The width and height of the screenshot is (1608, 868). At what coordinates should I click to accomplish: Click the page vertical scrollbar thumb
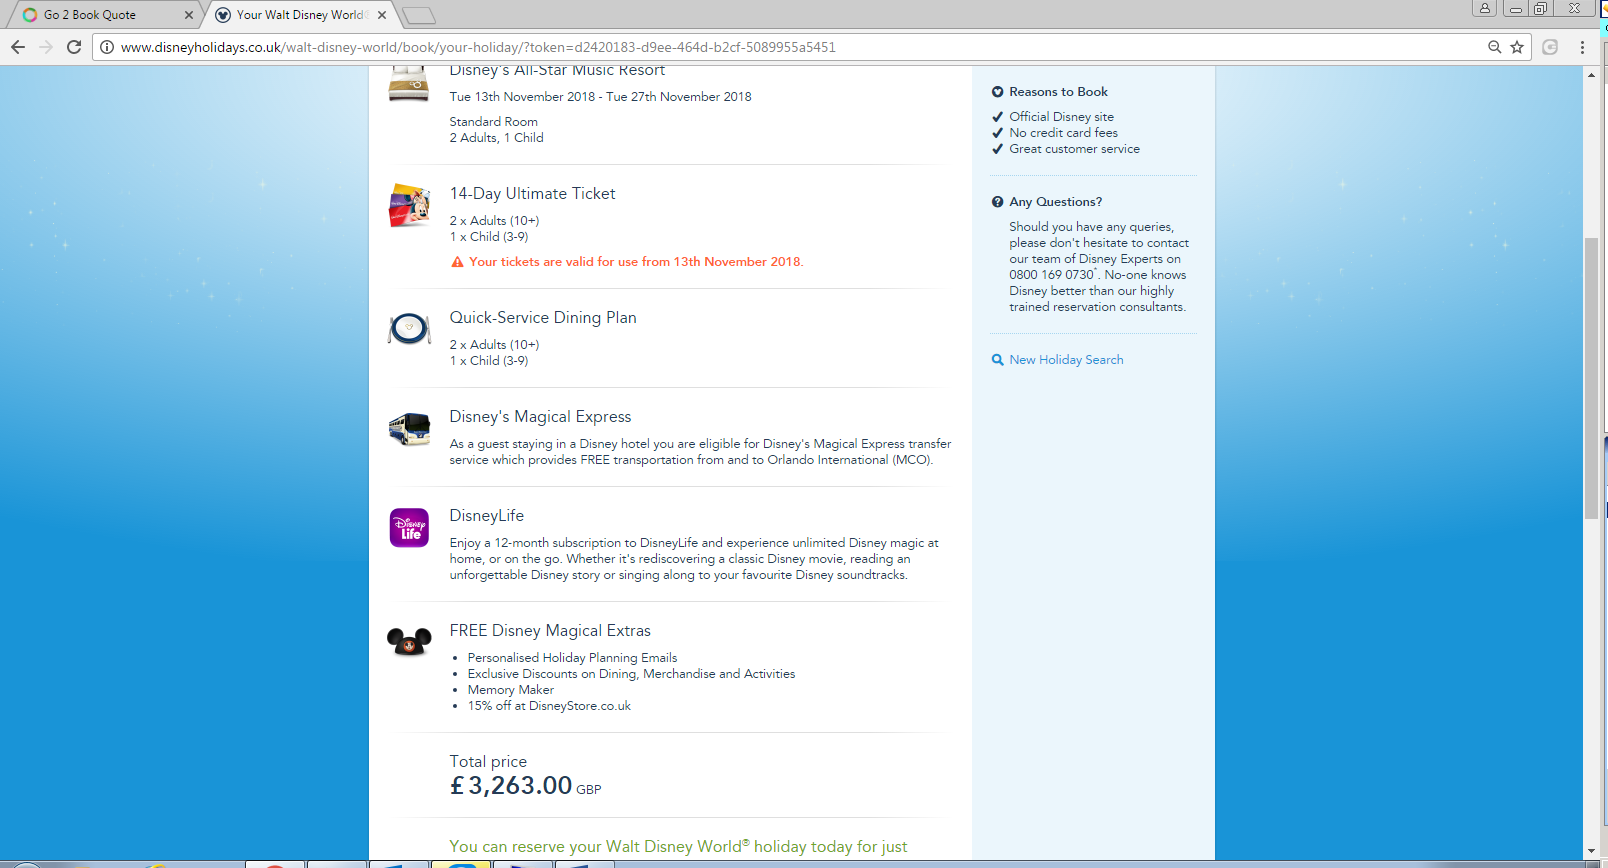(1591, 378)
